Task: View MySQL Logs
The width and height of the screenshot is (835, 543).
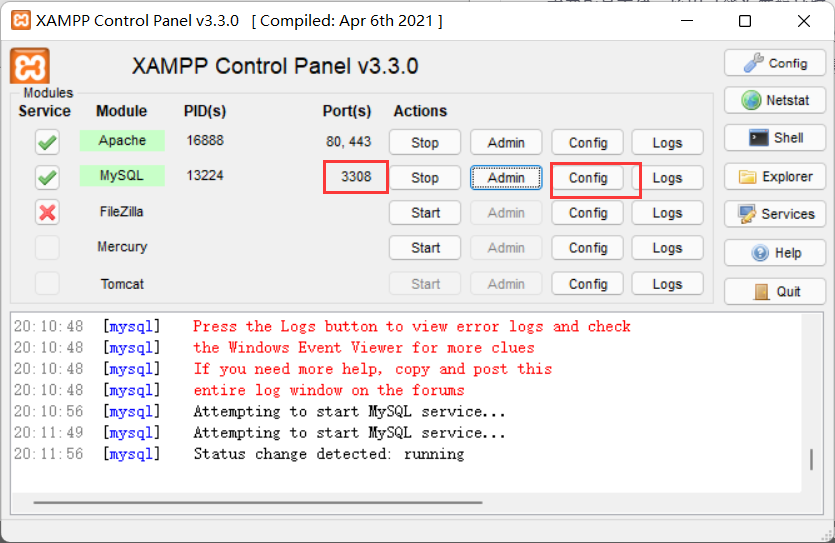Action: coord(667,178)
